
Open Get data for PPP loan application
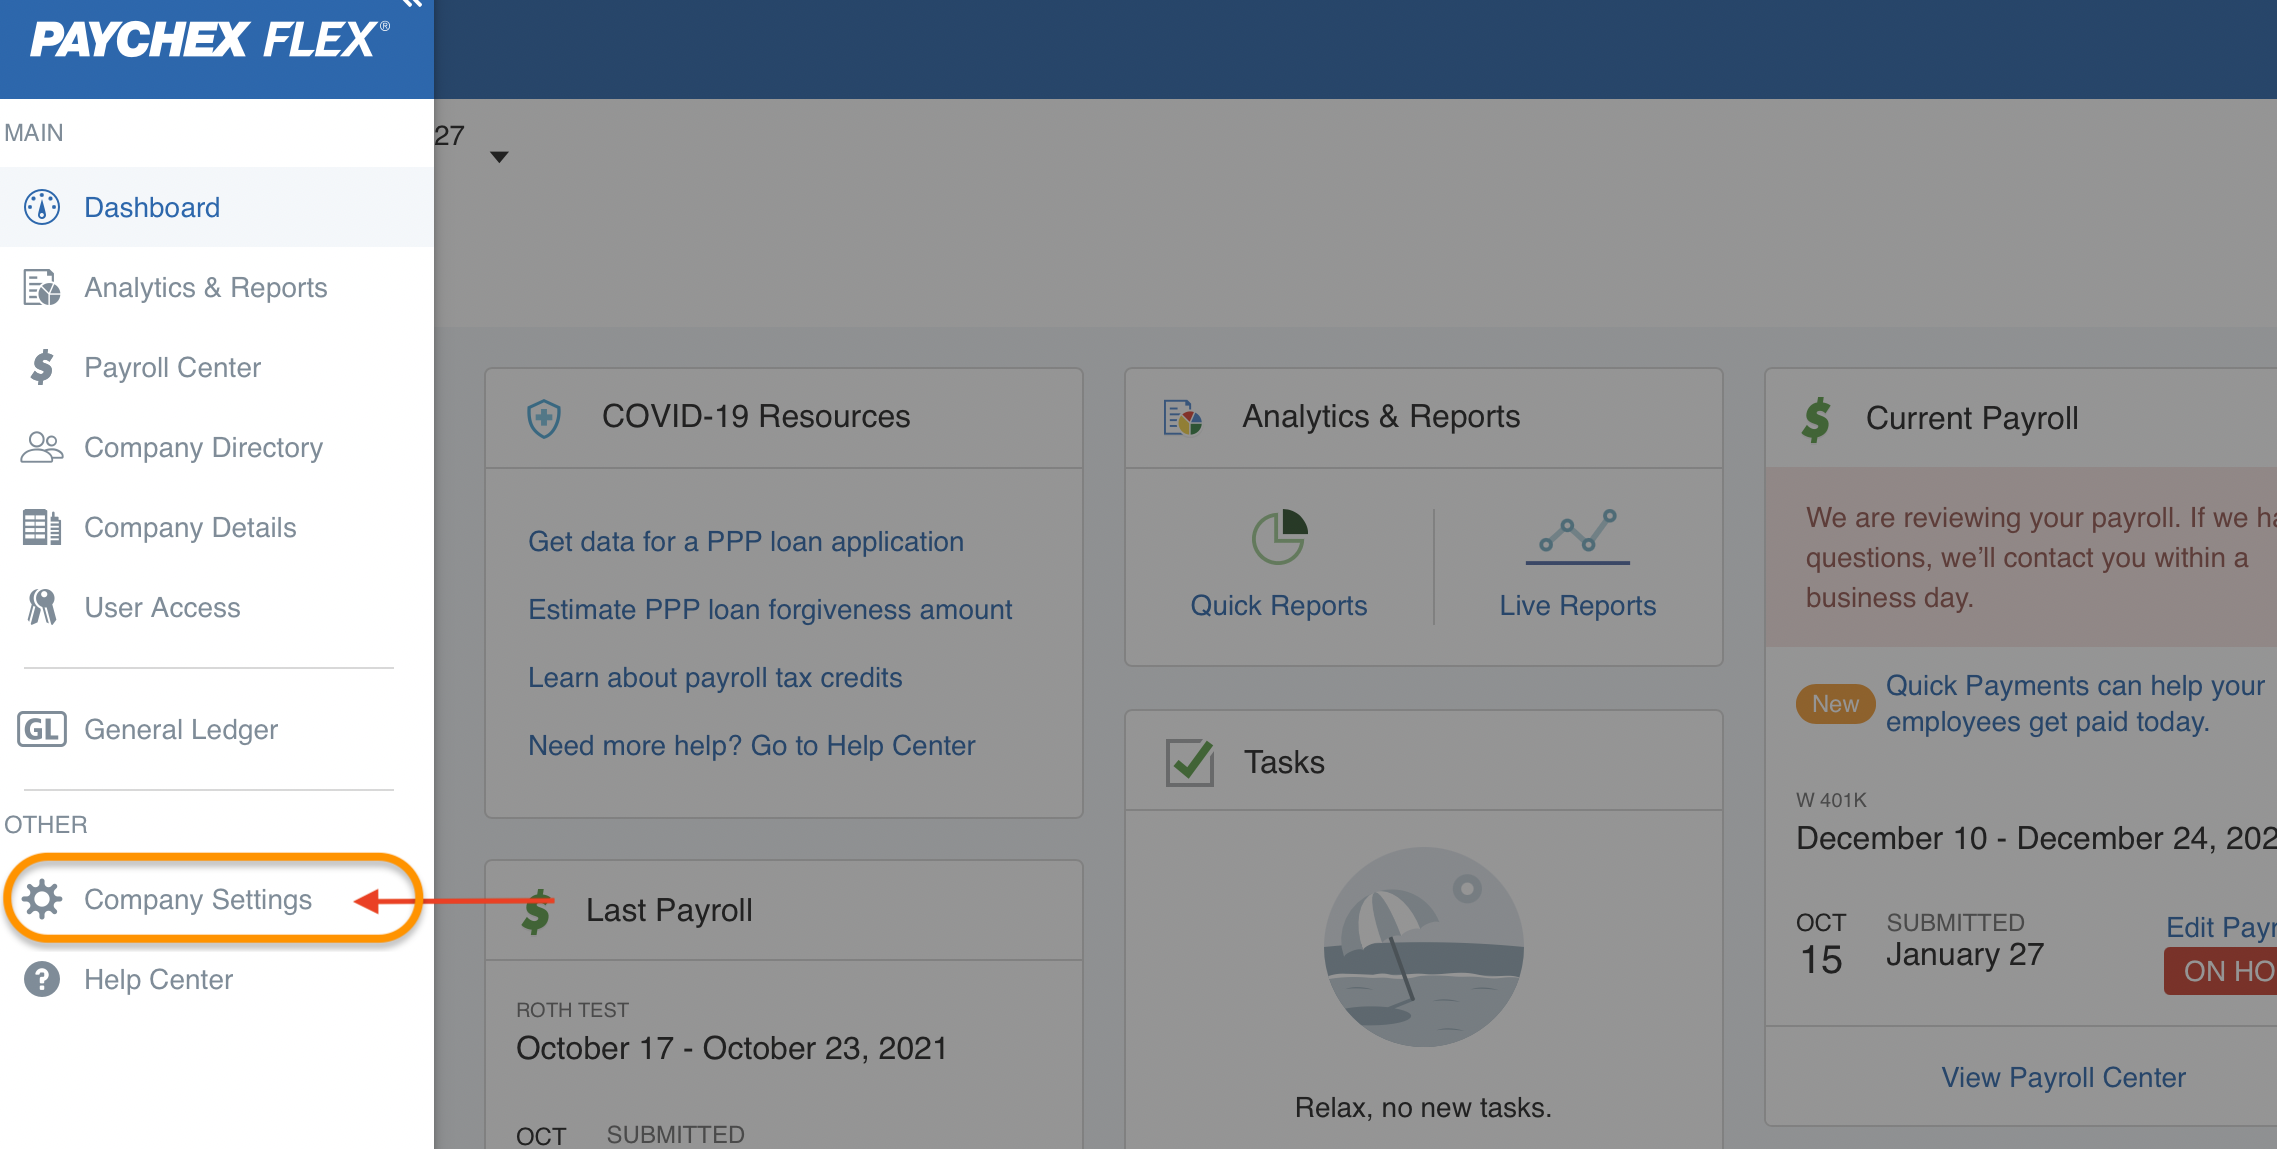pos(745,541)
